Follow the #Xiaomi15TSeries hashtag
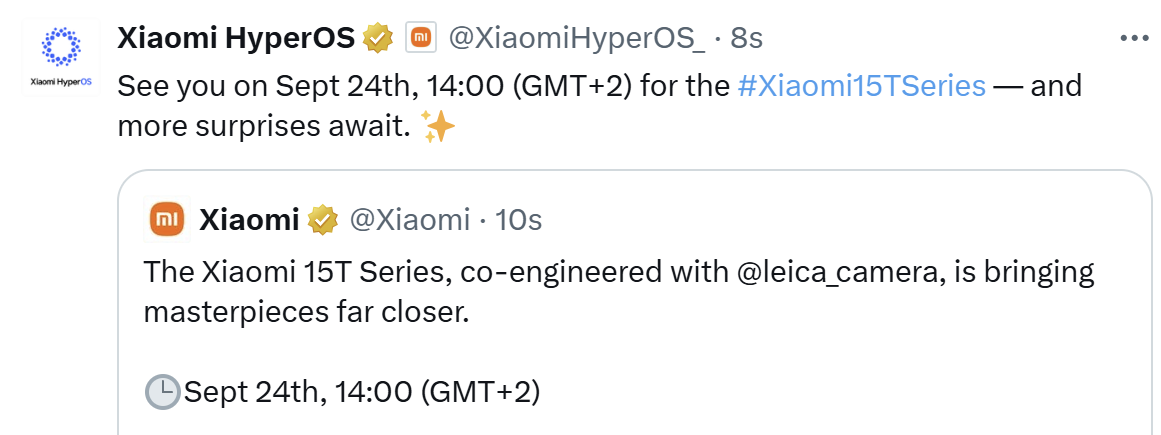This screenshot has height=435, width=1161. [862, 86]
